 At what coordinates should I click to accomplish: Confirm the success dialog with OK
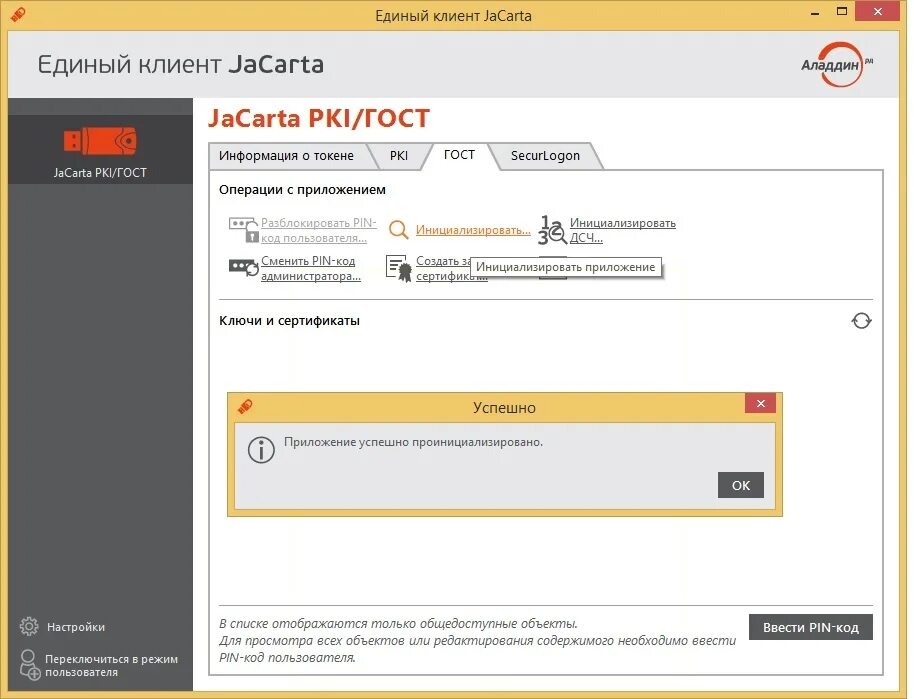[740, 485]
